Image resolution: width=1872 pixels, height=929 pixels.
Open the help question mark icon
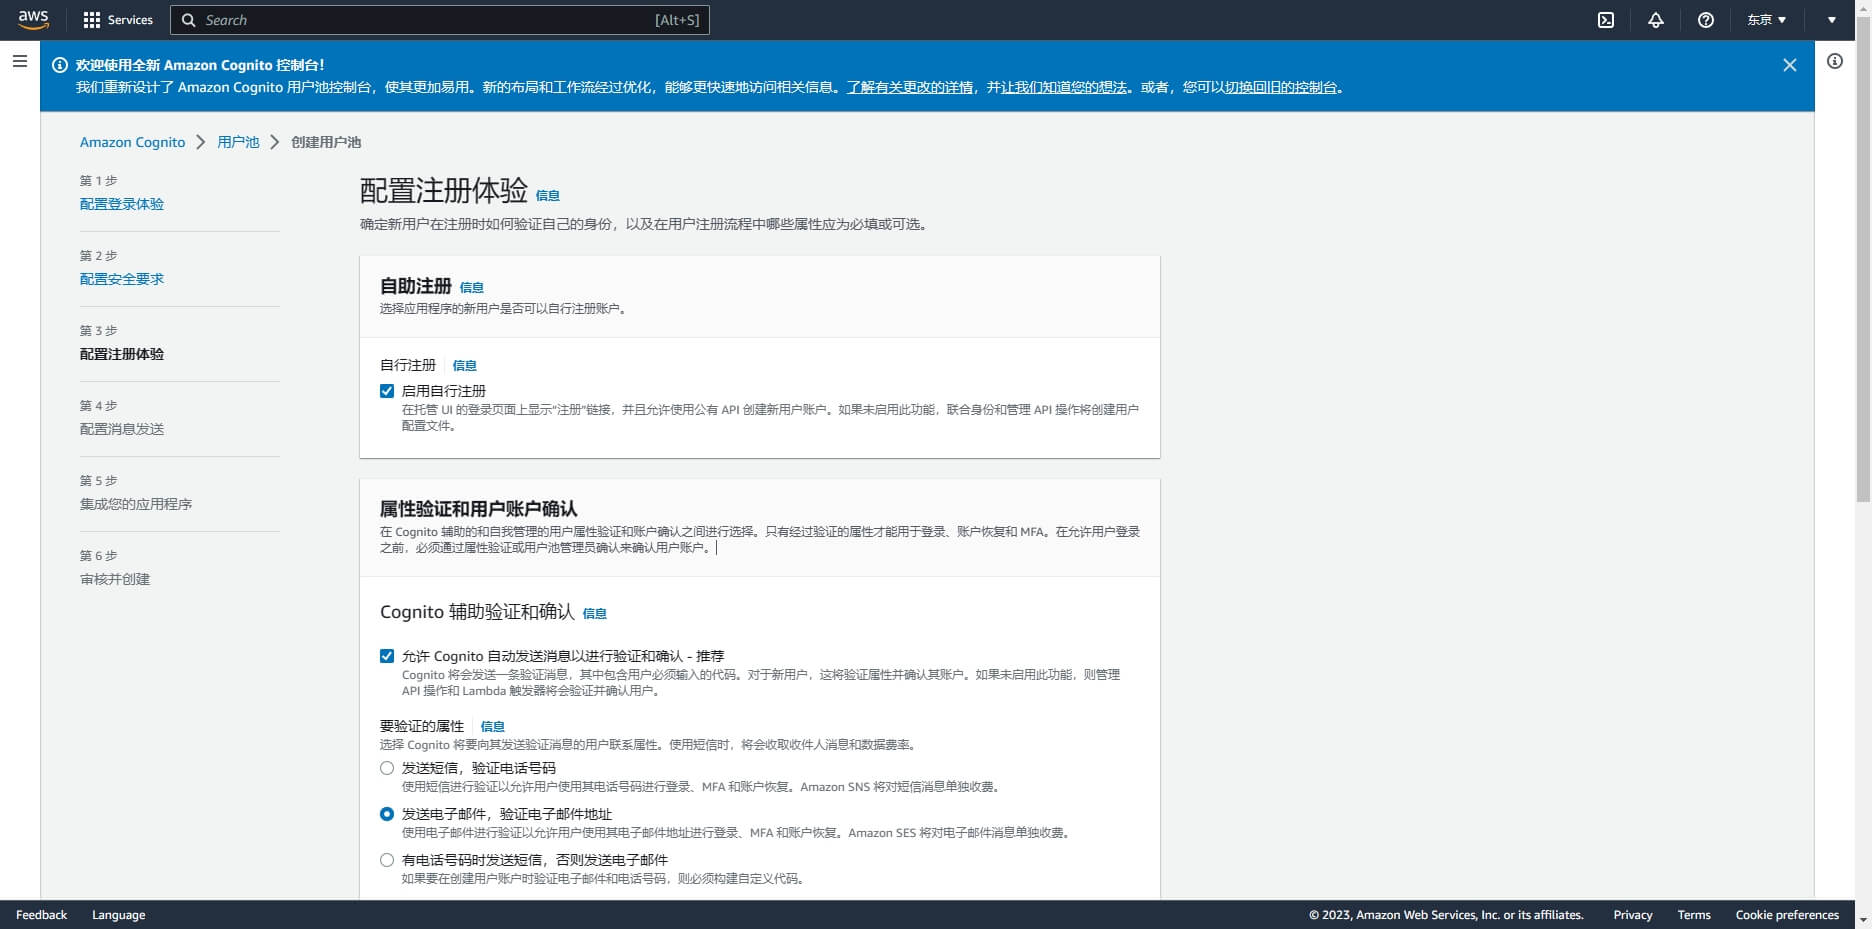pyautogui.click(x=1706, y=20)
